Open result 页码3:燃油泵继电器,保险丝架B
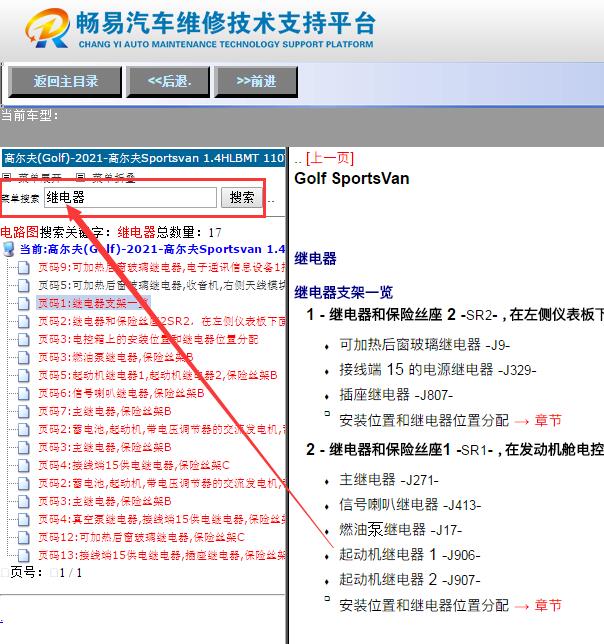The height and width of the screenshot is (644, 604). click(115, 357)
